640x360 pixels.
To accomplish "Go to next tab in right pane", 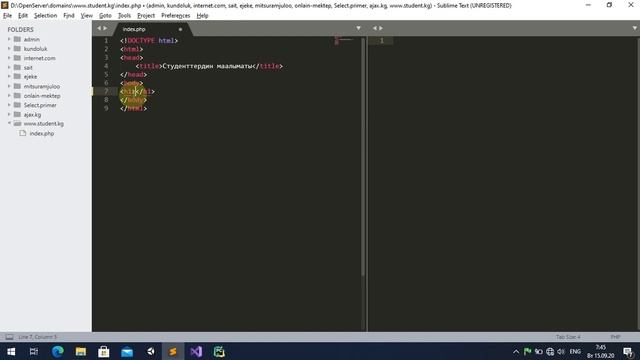I will click(x=381, y=28).
